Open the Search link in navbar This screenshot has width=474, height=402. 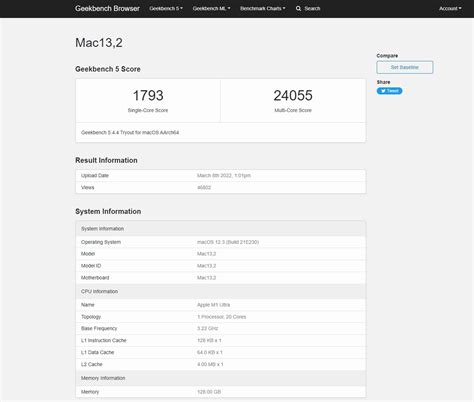(x=312, y=9)
